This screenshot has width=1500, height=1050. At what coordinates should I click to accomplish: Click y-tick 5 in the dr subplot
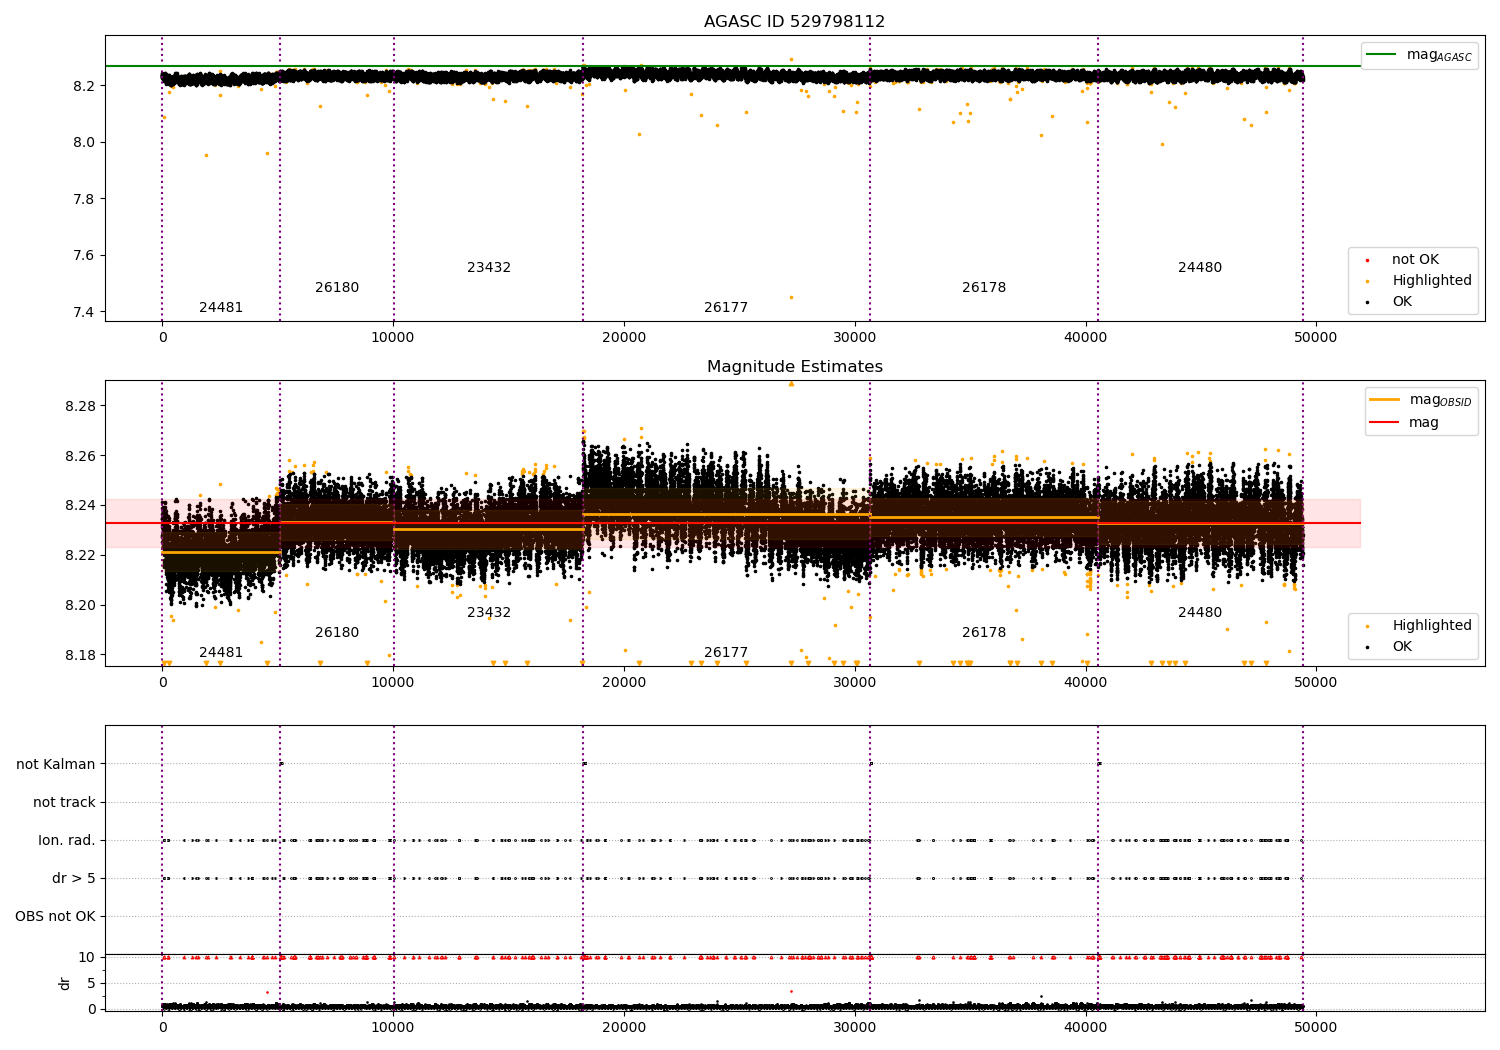click(92, 984)
